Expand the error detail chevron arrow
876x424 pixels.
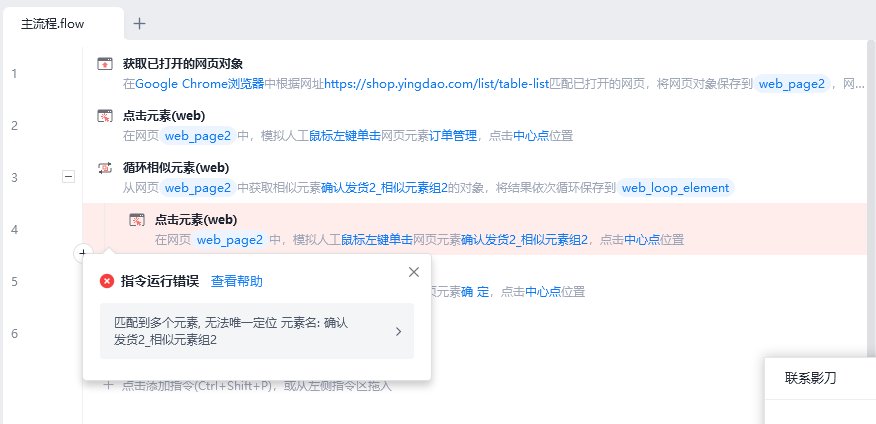pos(398,331)
